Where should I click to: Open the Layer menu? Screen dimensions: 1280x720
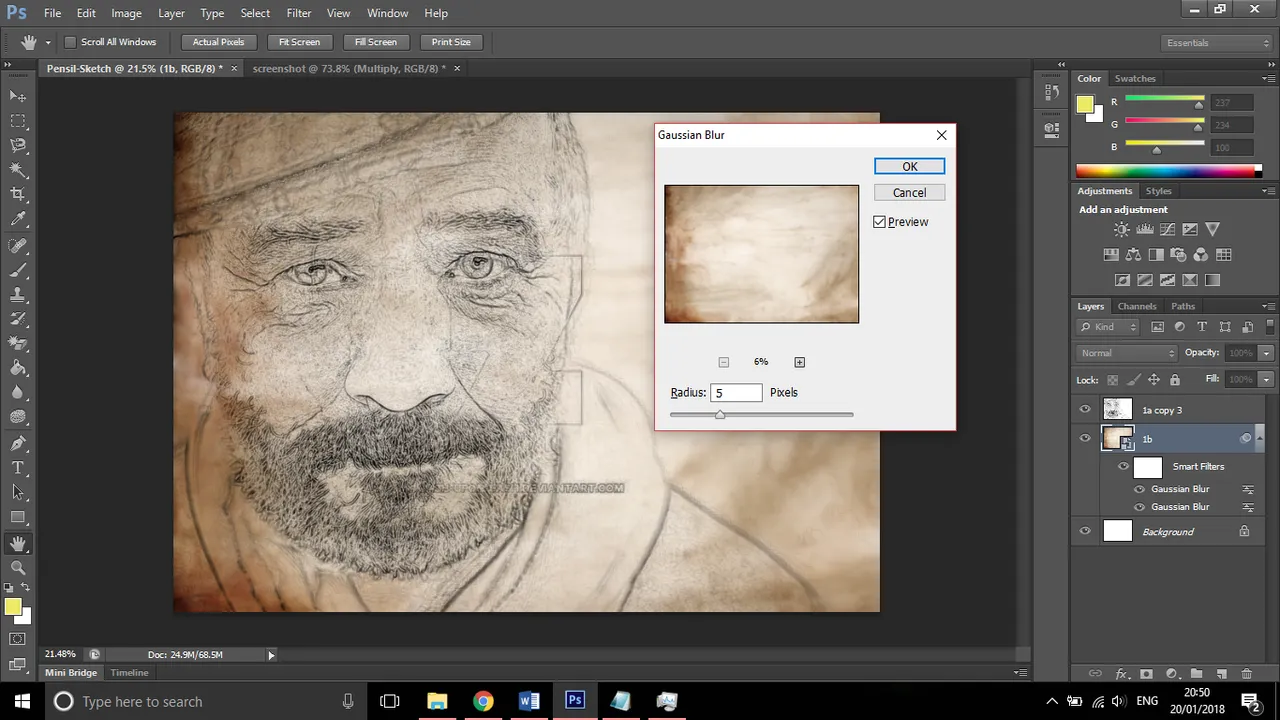click(171, 13)
